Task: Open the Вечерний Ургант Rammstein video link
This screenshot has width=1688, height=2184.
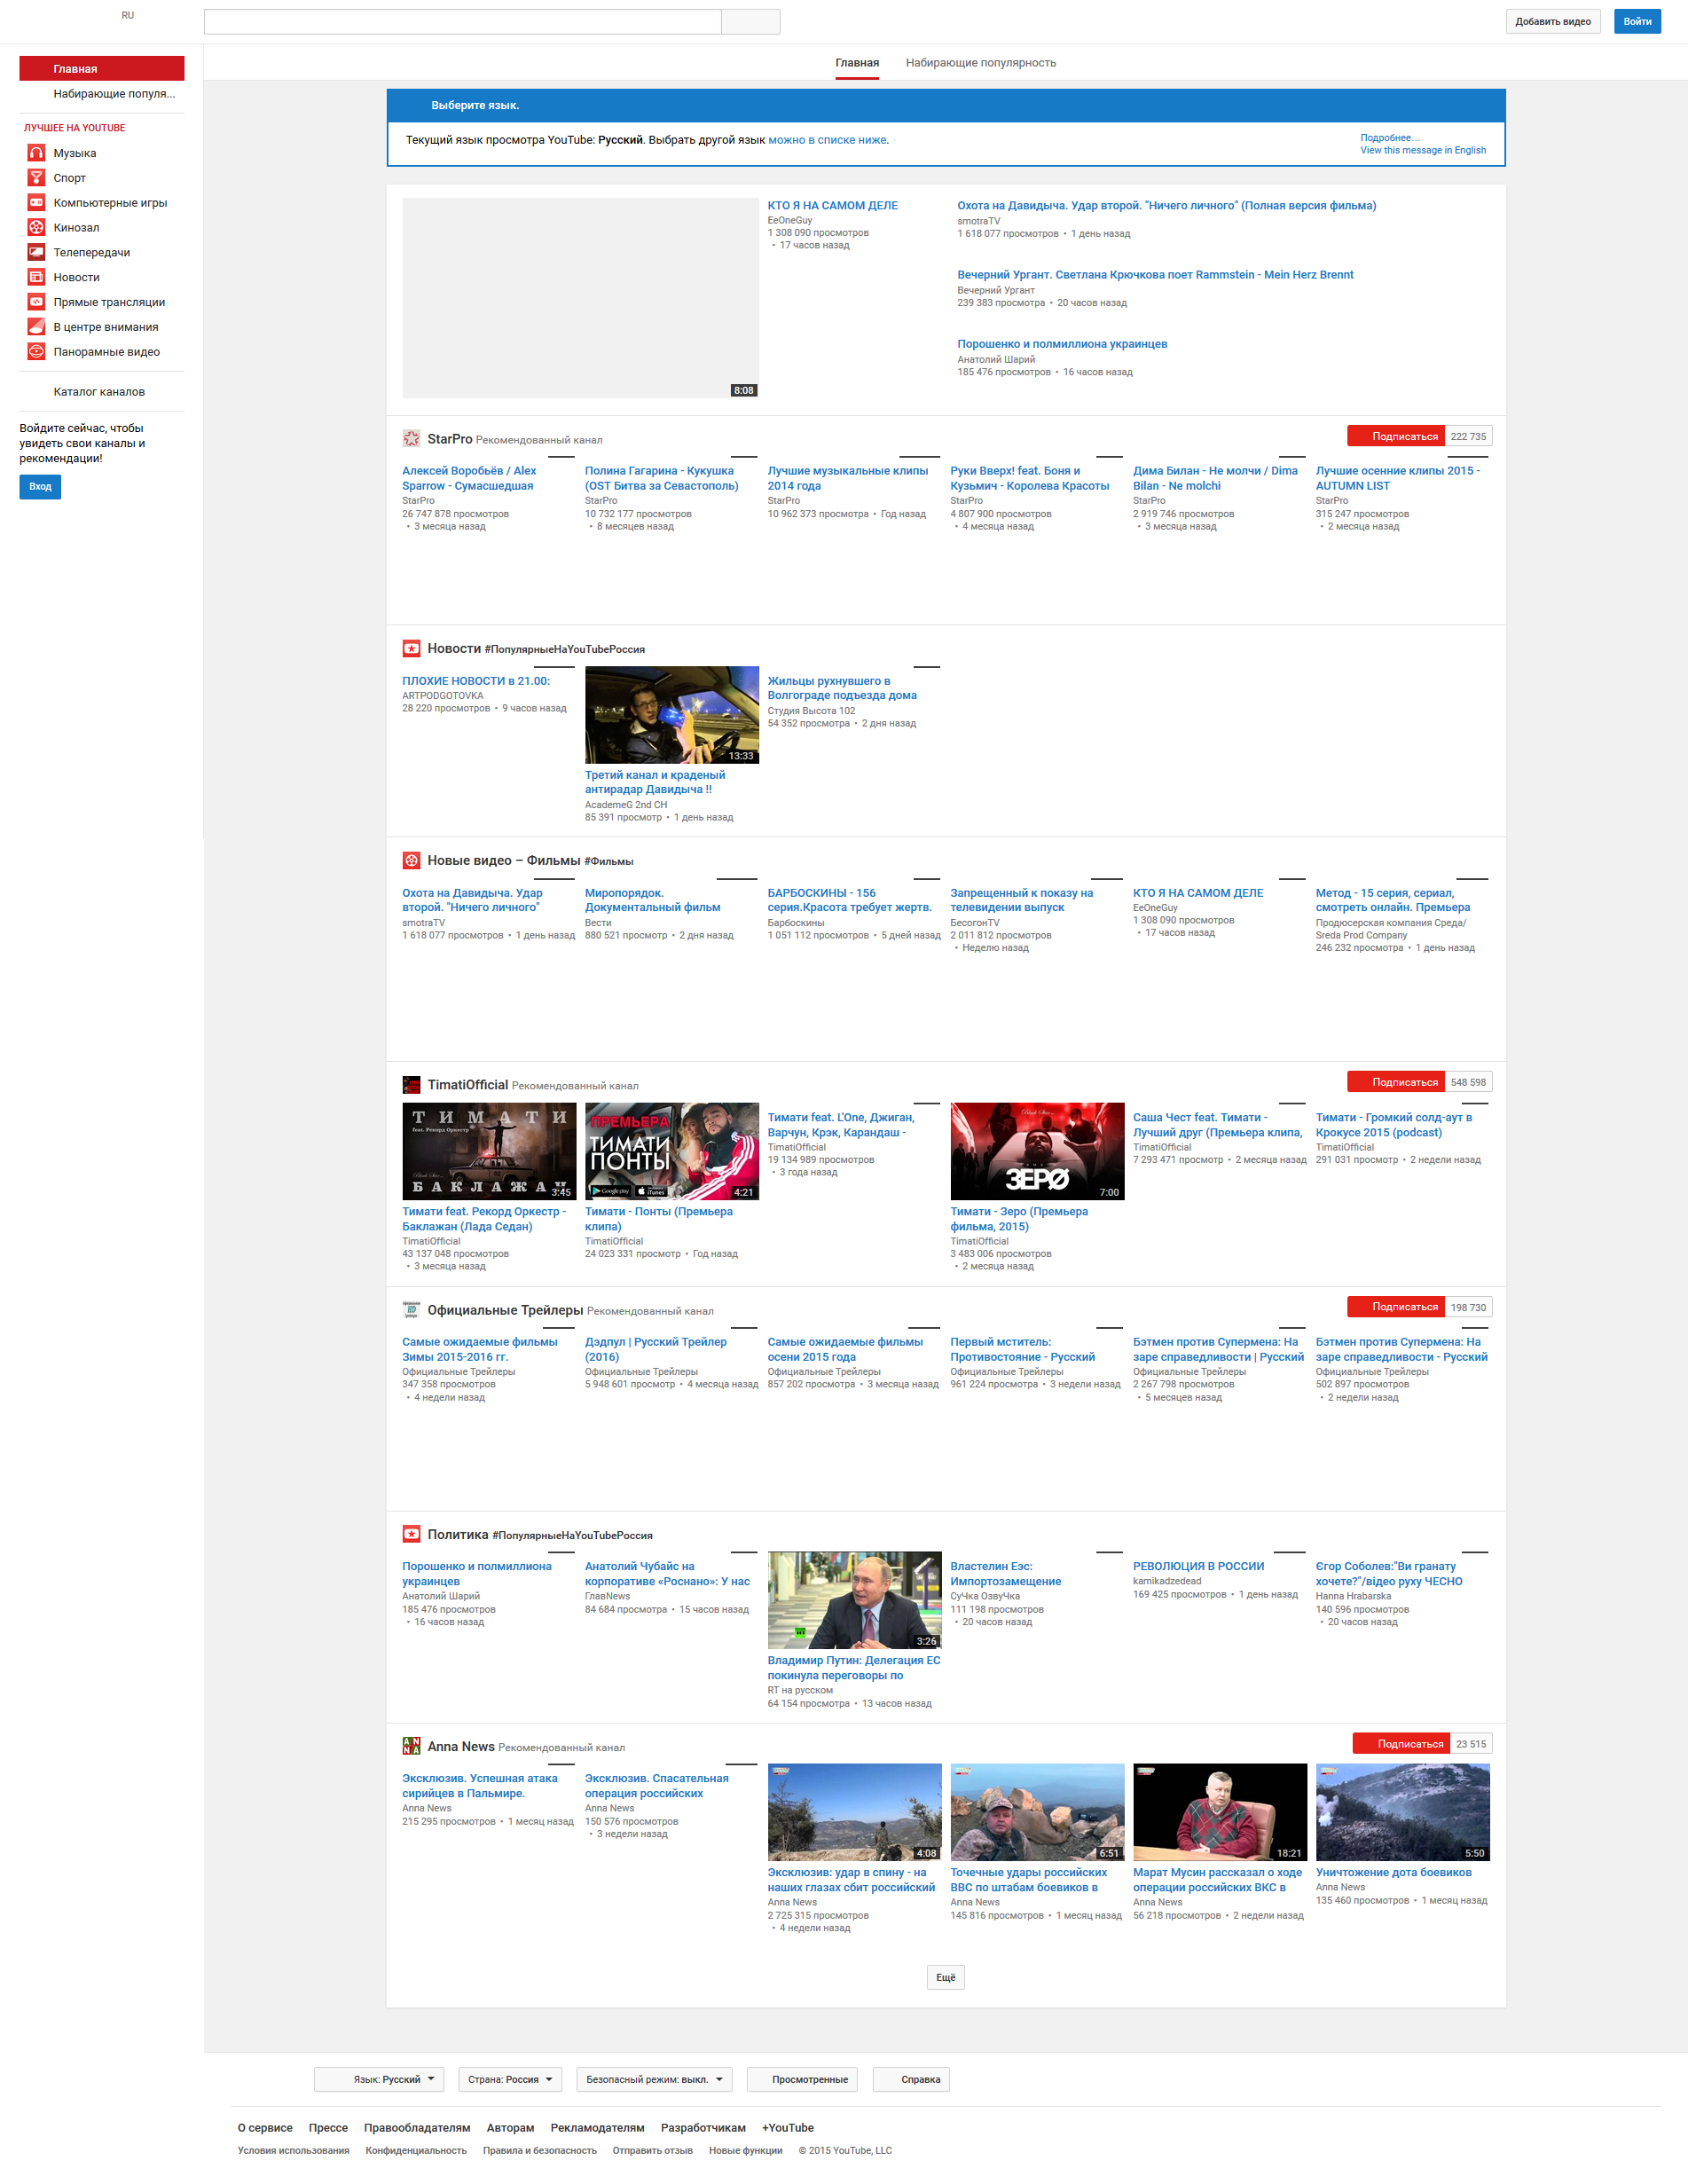Action: (x=1155, y=275)
